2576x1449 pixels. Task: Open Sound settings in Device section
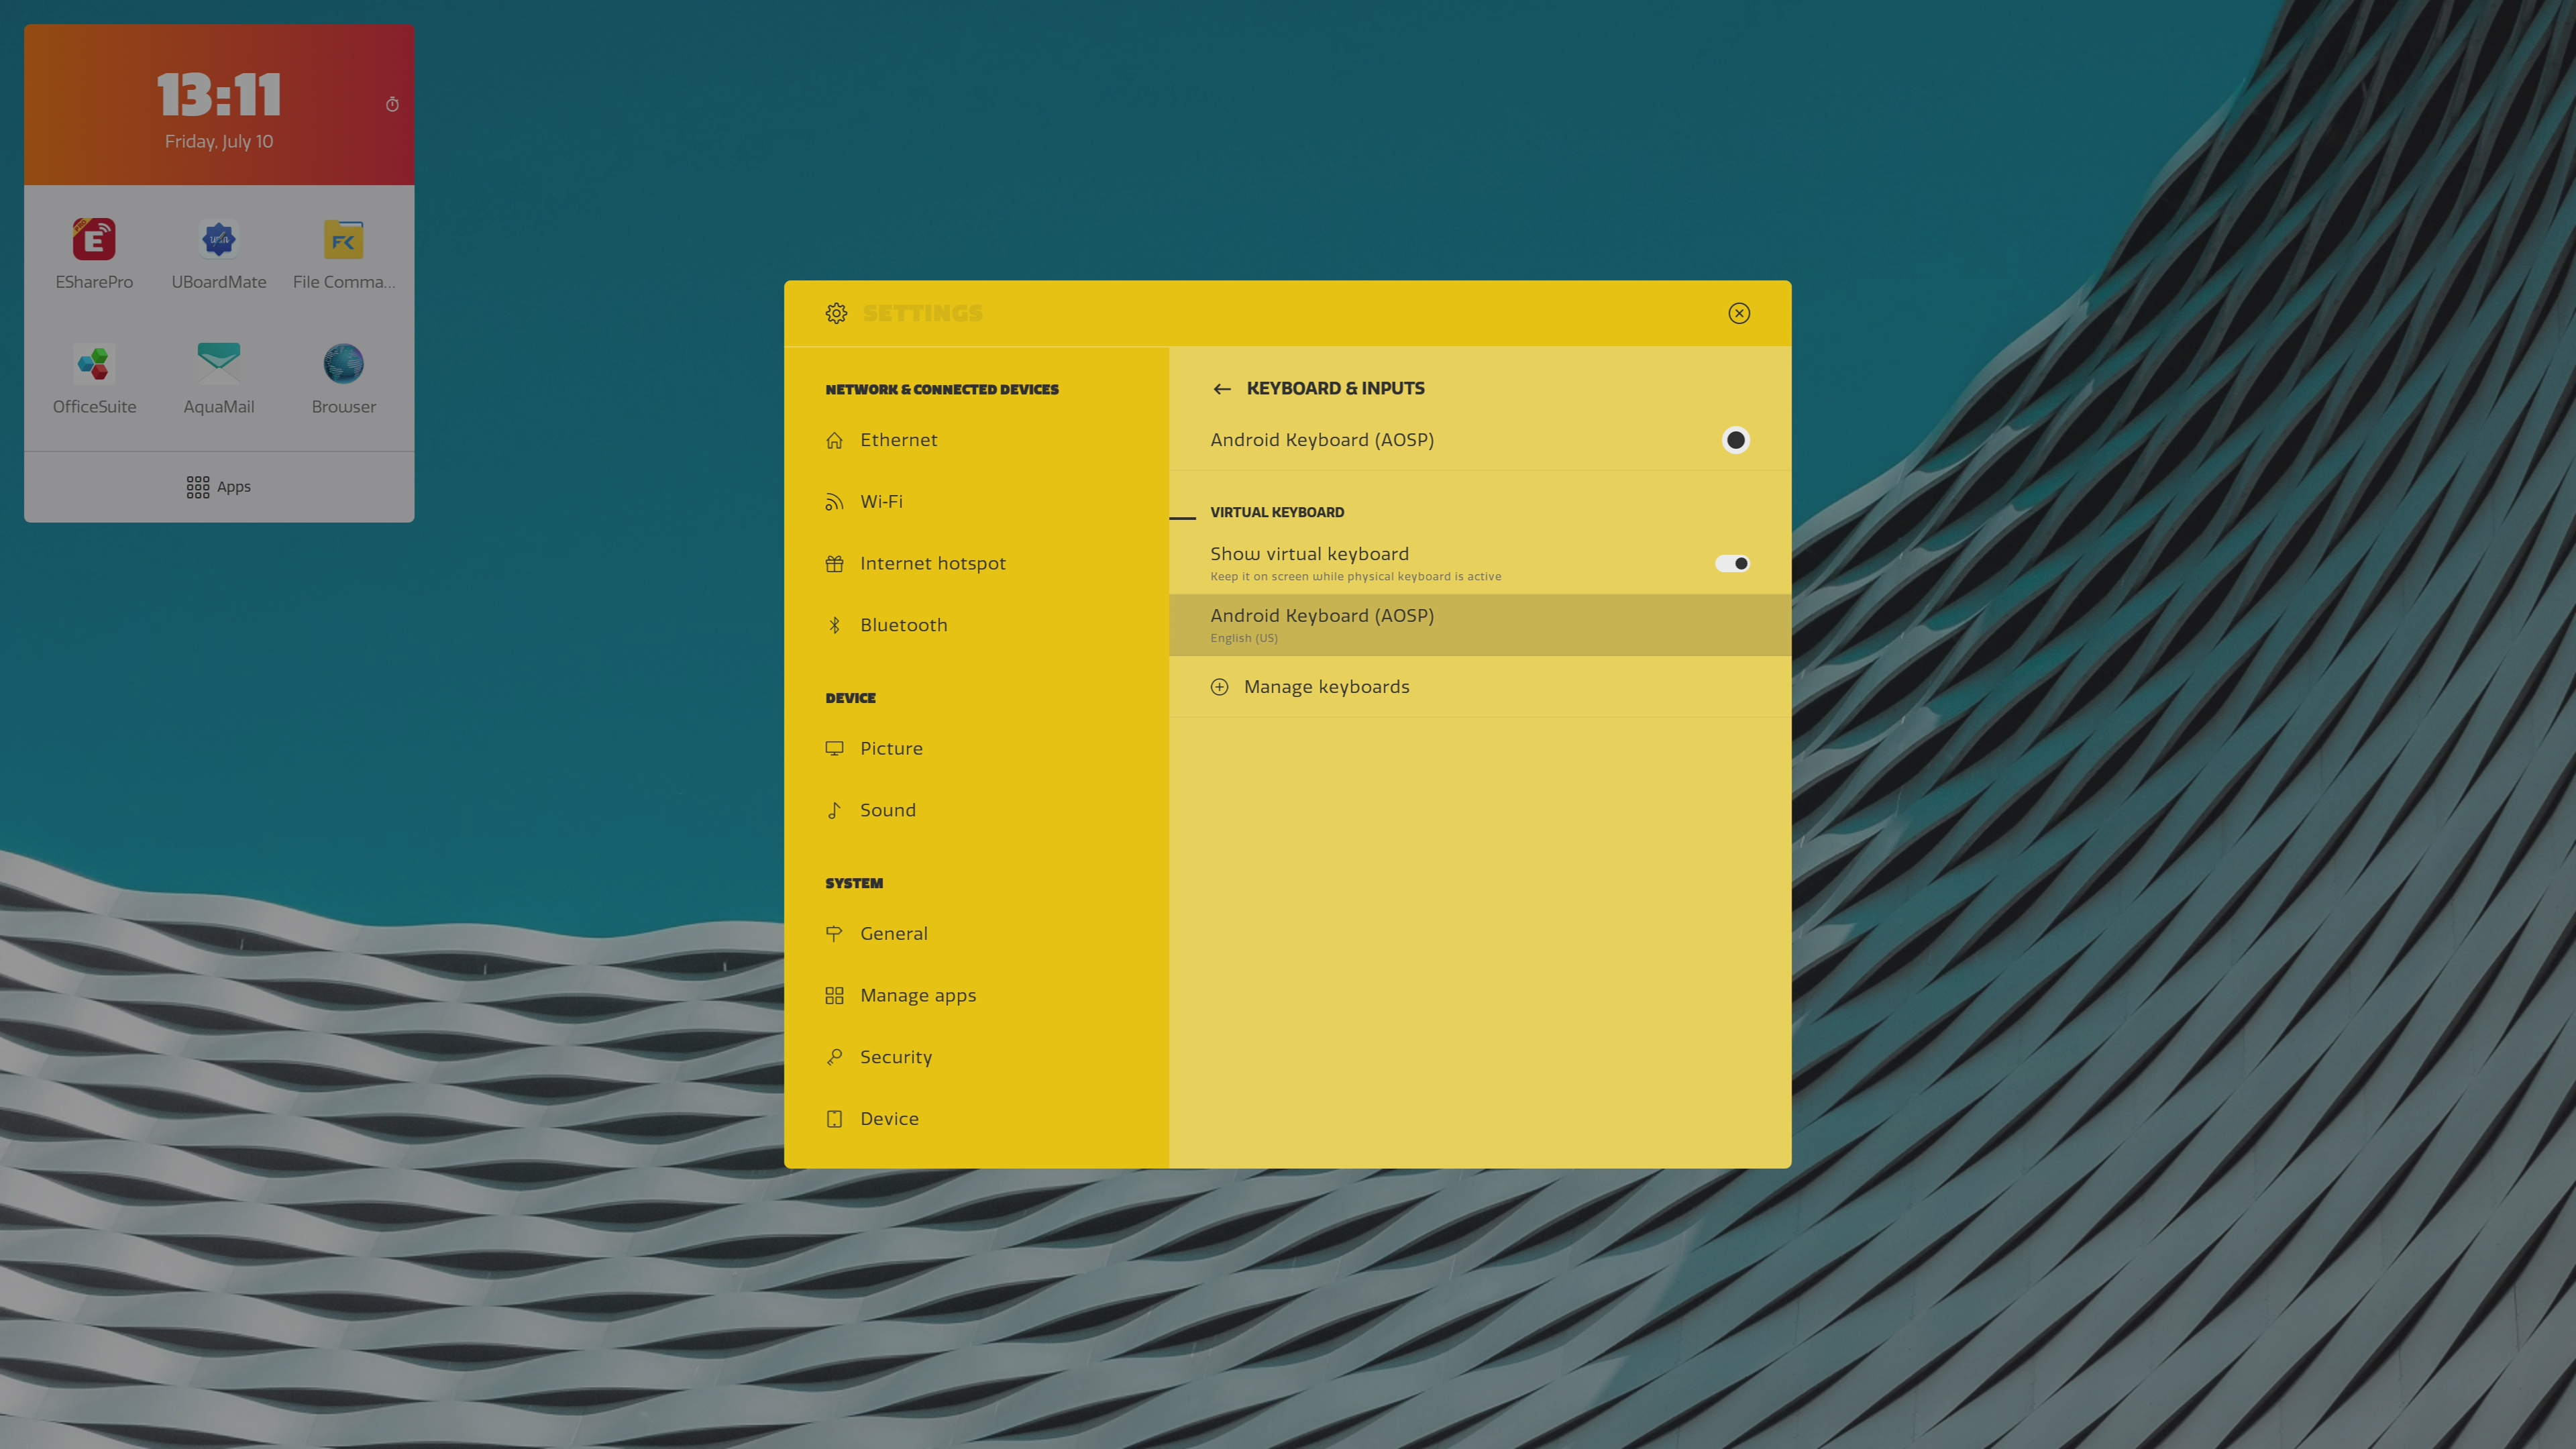click(x=887, y=810)
